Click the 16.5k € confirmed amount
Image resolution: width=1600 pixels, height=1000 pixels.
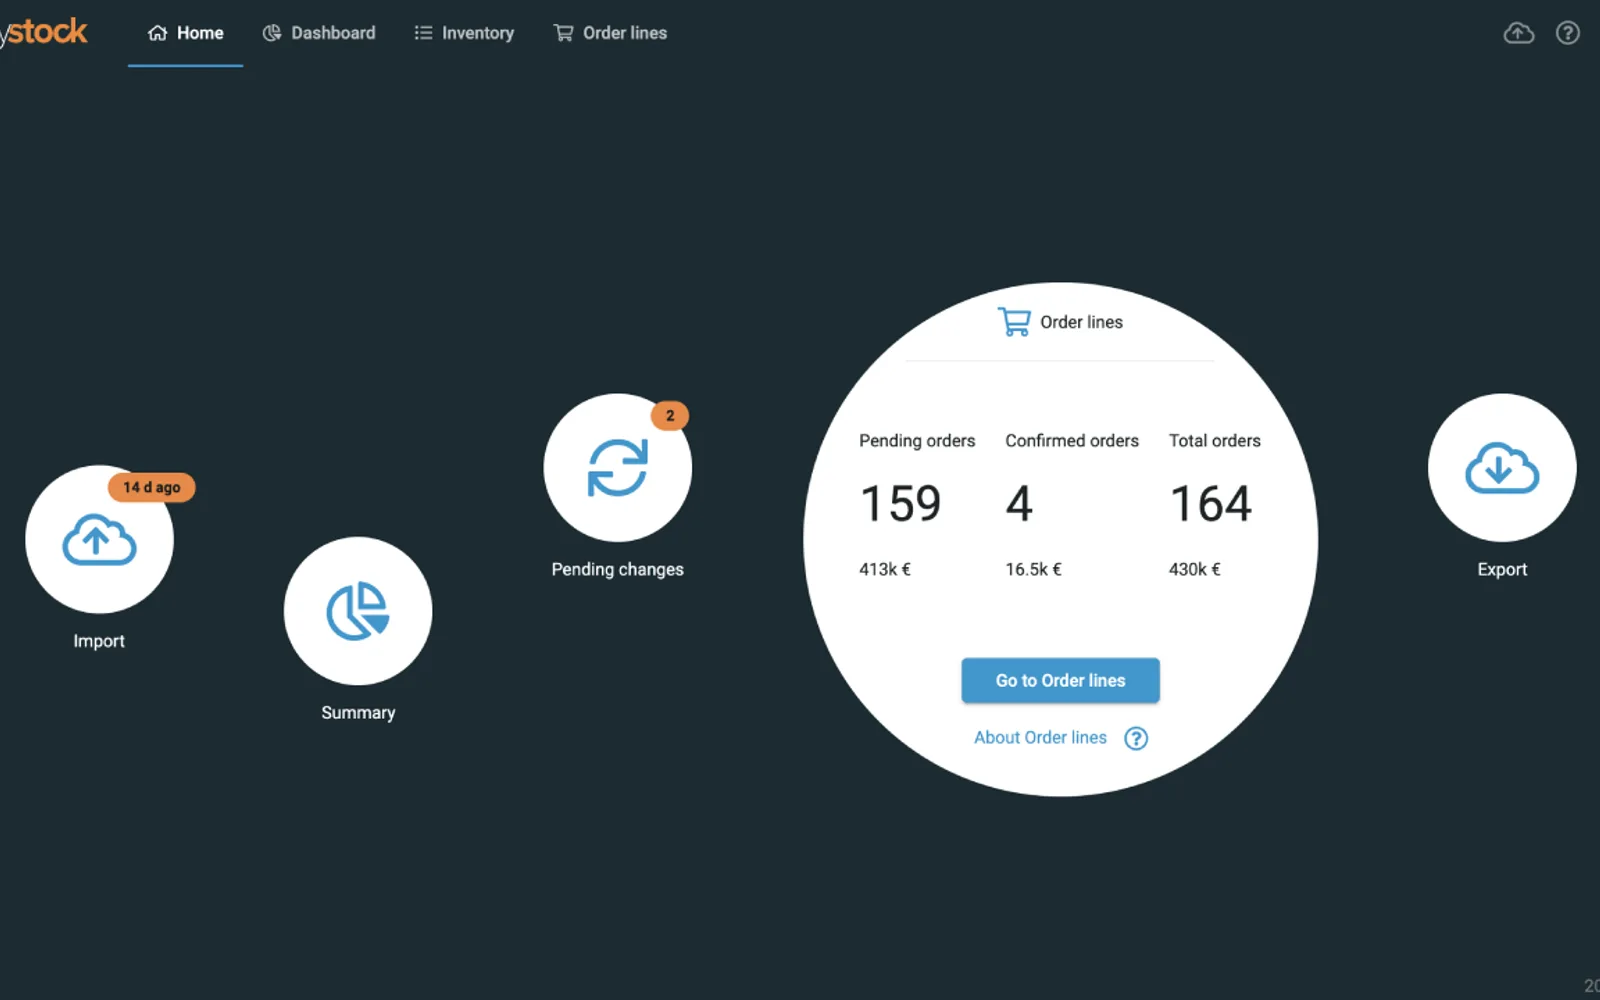tap(1033, 569)
